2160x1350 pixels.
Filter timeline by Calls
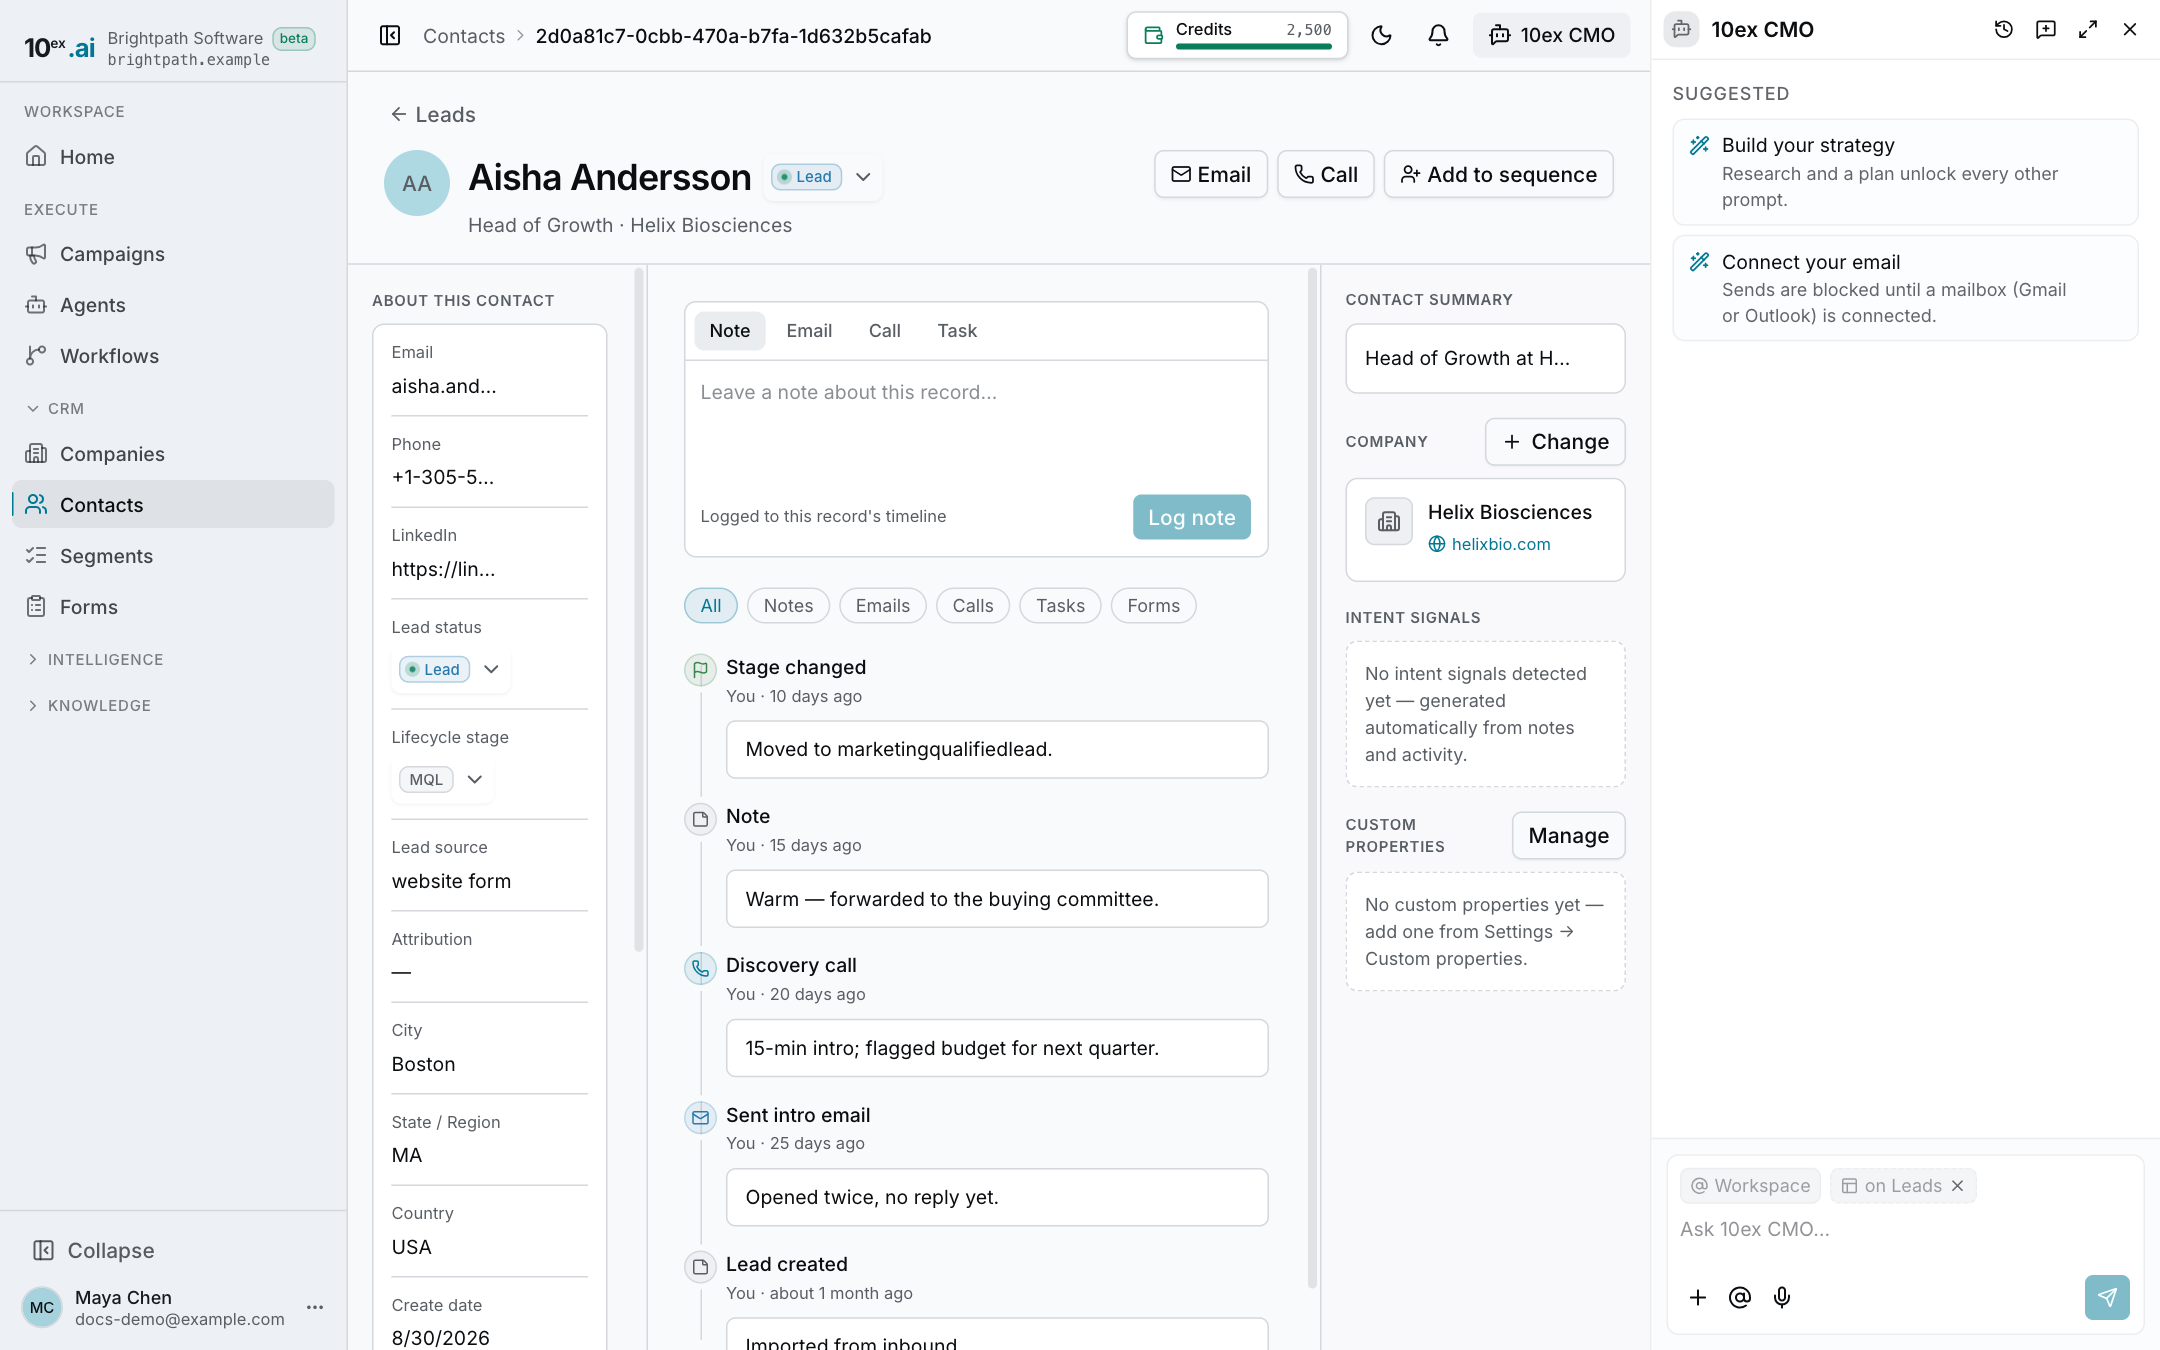[972, 606]
